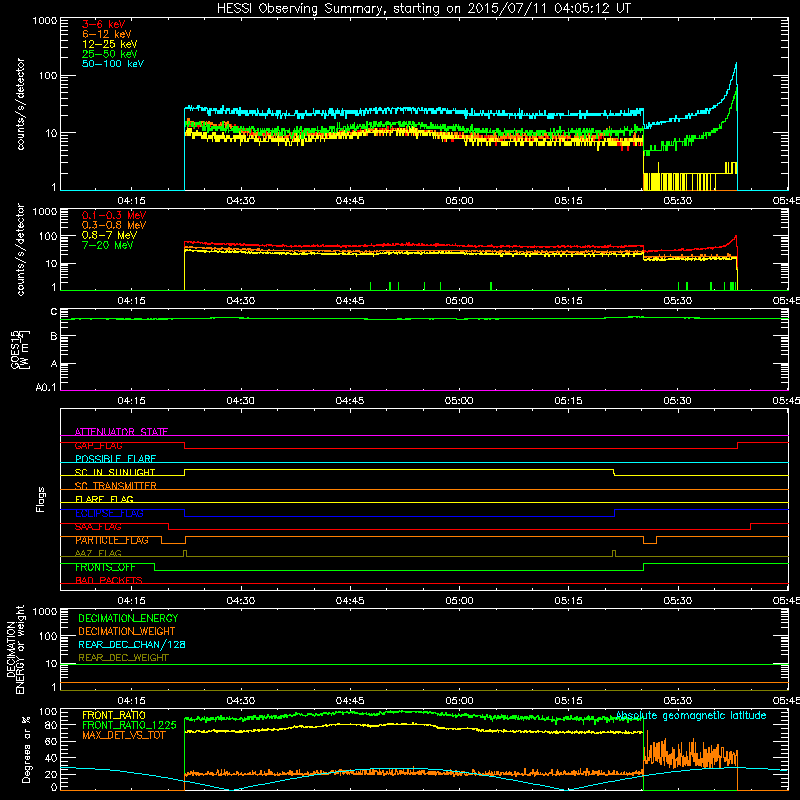
Task: Select the ECLIPSE_FLAG label
Action: tap(109, 513)
